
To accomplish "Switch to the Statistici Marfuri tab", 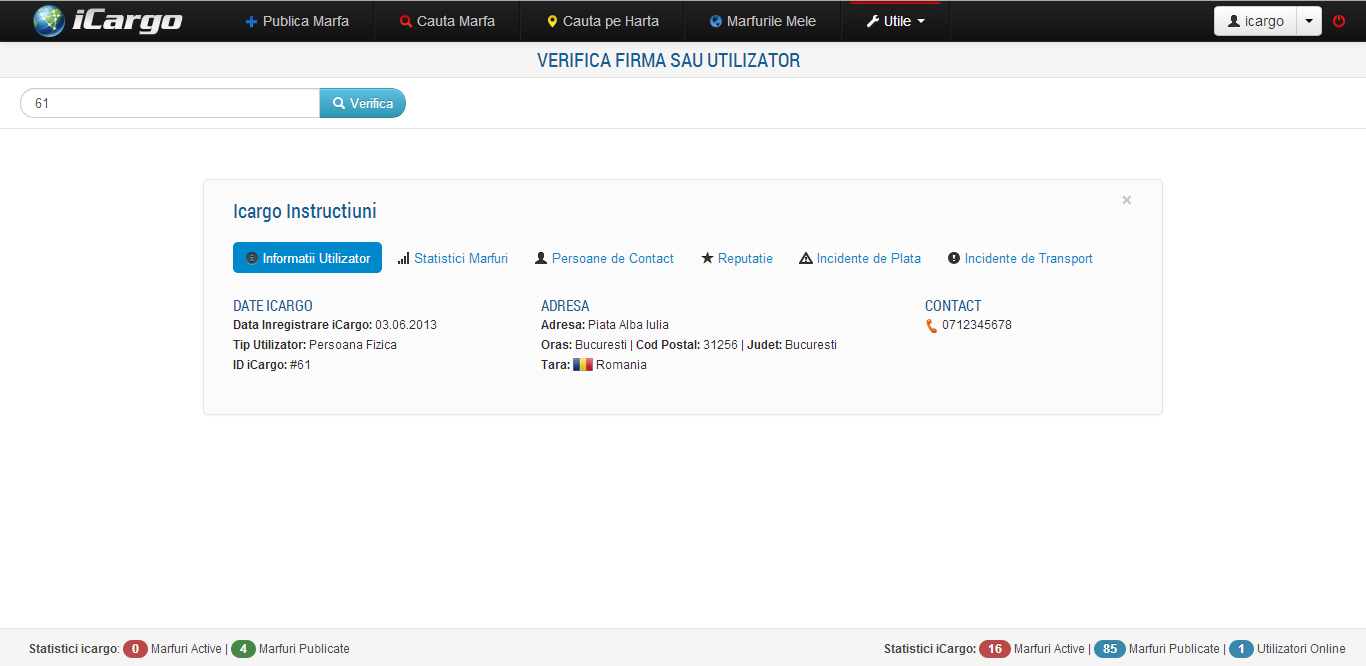I will point(452,258).
